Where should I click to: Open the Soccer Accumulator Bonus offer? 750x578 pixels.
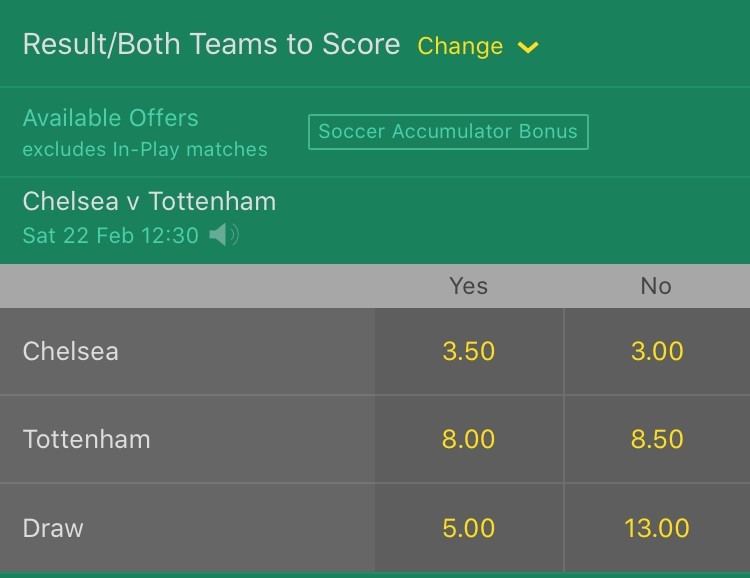[448, 132]
